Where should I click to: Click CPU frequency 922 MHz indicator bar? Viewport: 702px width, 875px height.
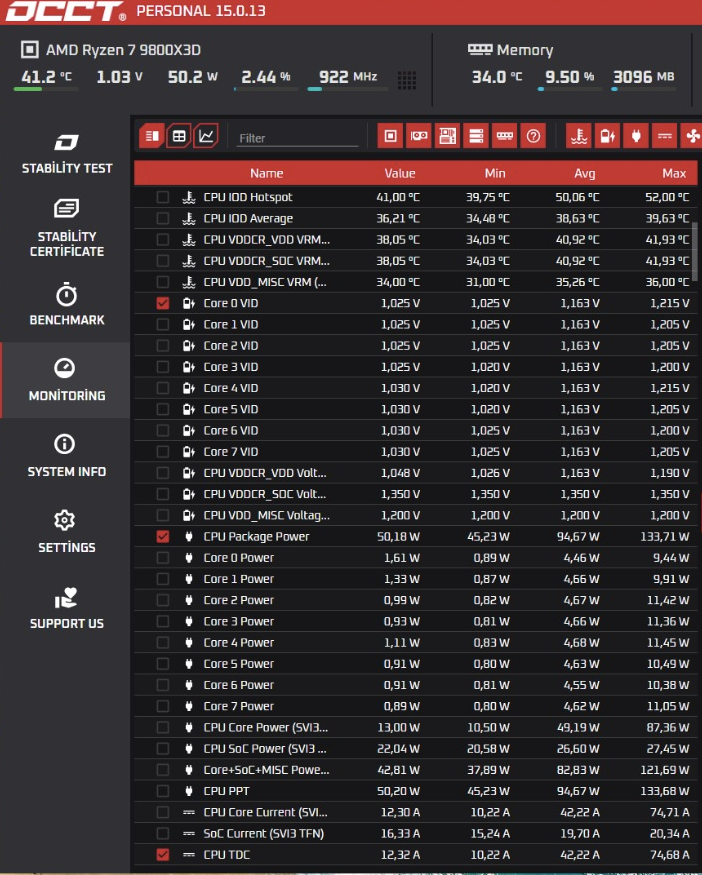[x=348, y=89]
